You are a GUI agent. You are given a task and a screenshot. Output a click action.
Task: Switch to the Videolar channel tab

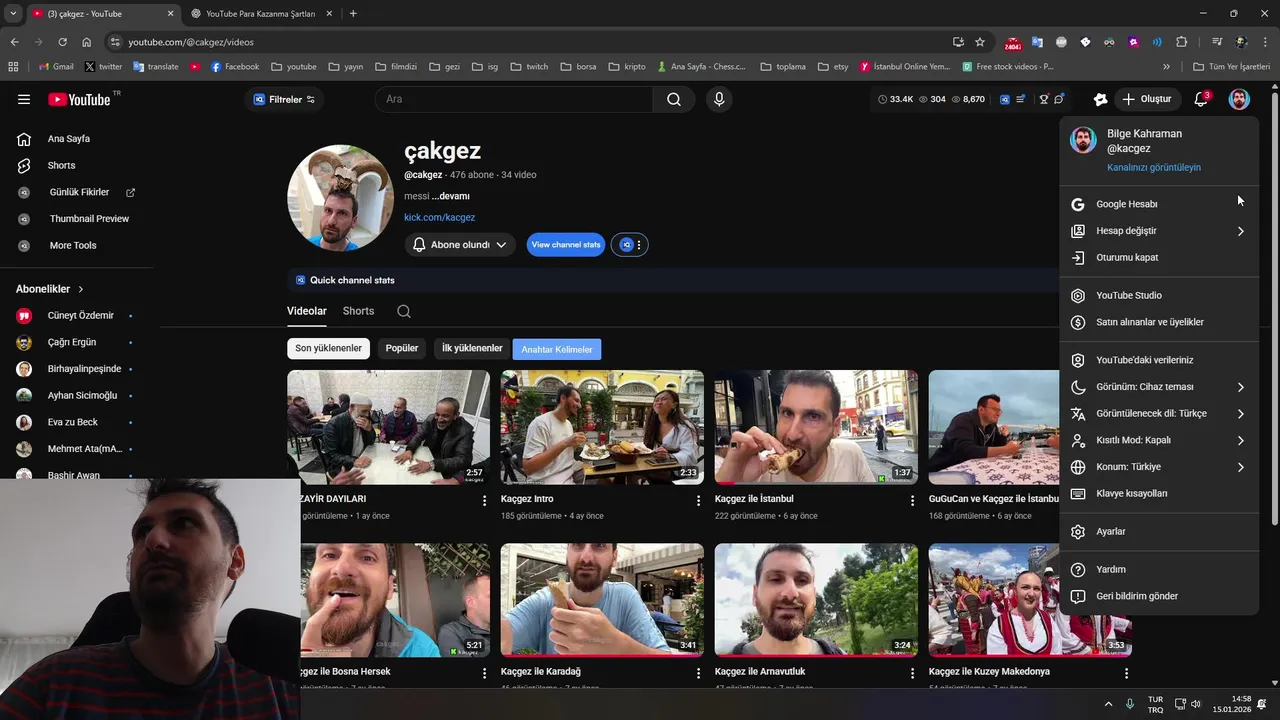pyautogui.click(x=307, y=311)
